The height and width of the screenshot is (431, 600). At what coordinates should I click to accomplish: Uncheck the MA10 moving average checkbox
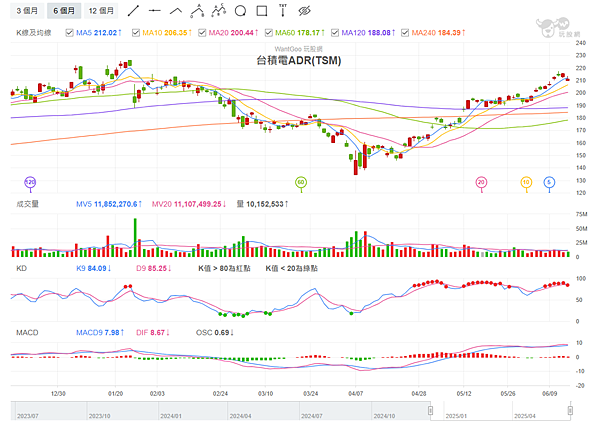click(136, 33)
